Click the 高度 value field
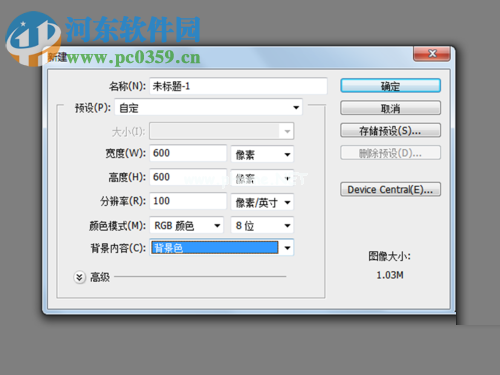500x375 pixels. point(188,177)
